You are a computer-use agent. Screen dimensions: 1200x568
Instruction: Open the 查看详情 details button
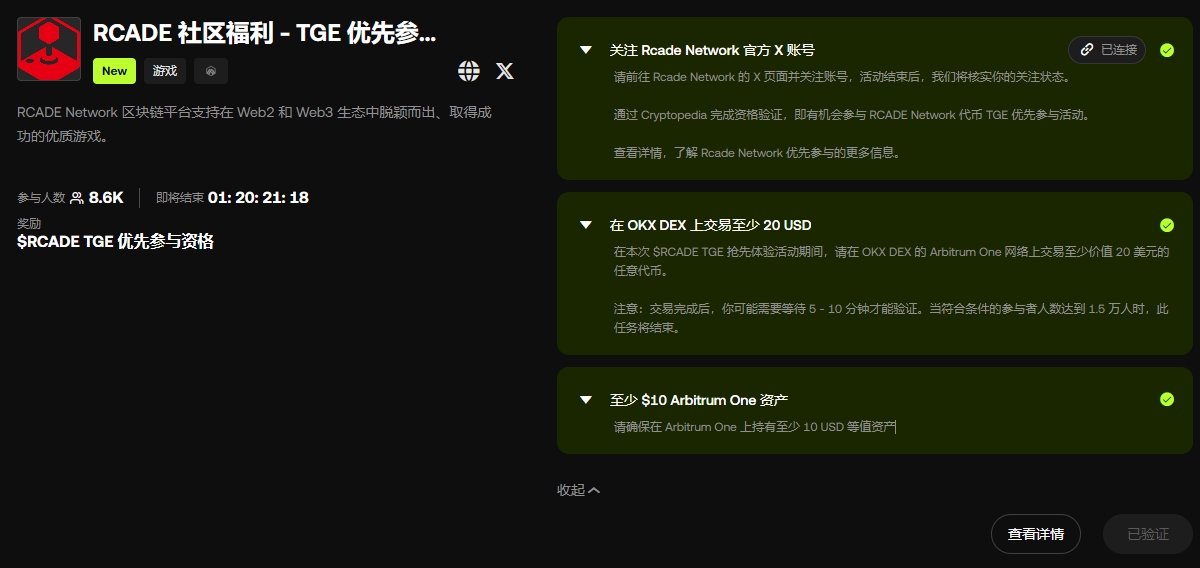pyautogui.click(x=1036, y=534)
